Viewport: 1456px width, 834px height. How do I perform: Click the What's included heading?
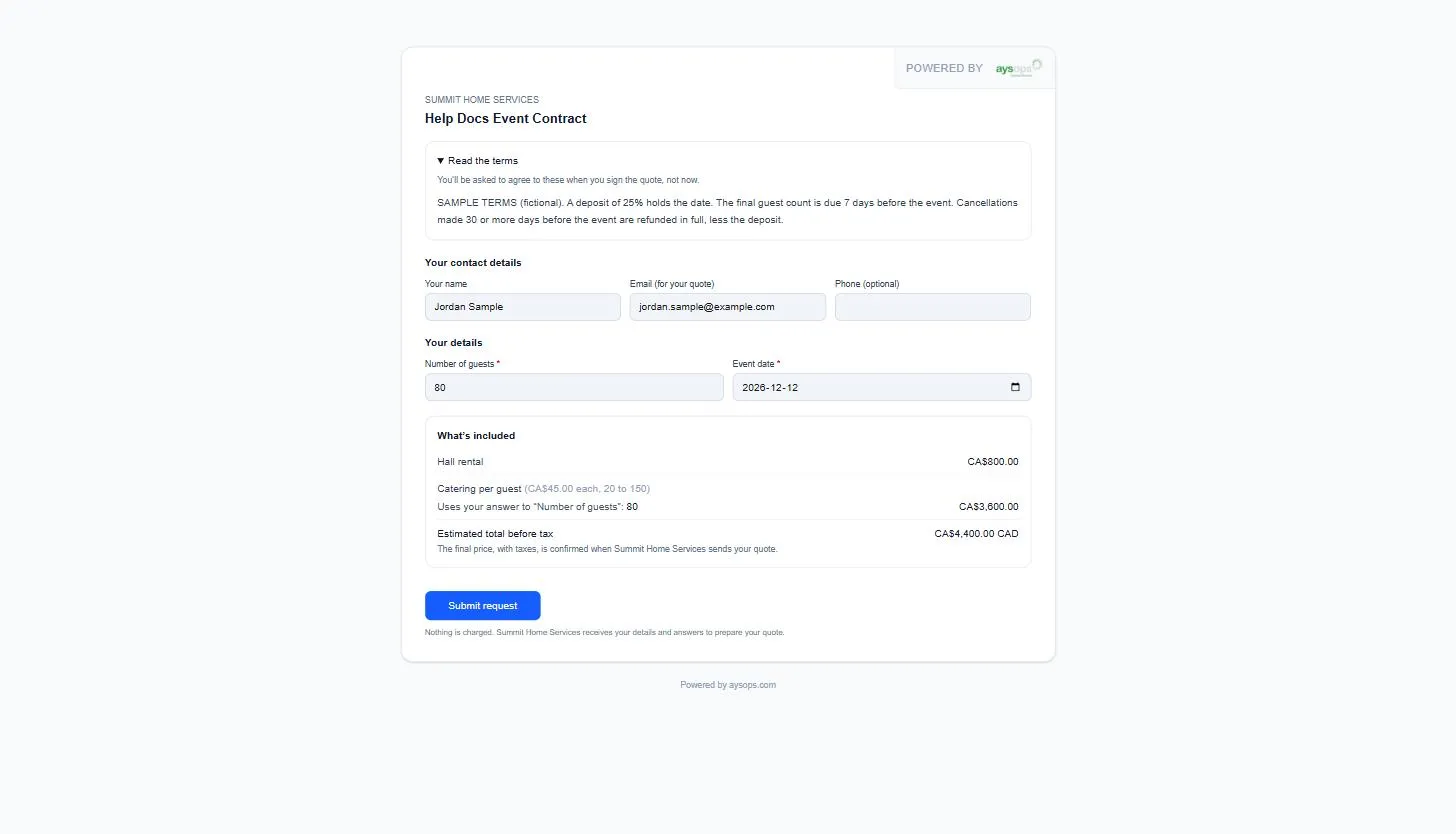(476, 436)
